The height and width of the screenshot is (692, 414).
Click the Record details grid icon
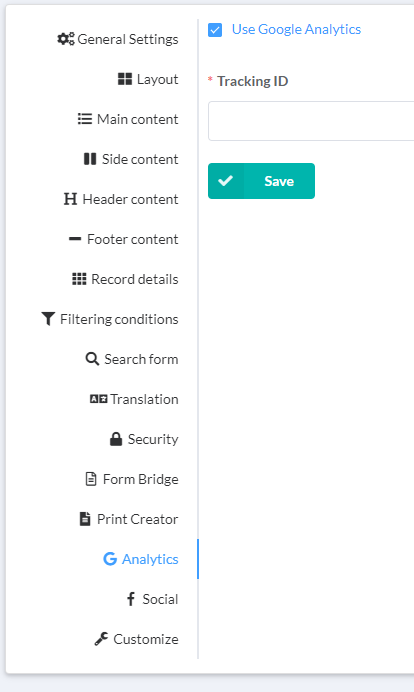click(79, 279)
